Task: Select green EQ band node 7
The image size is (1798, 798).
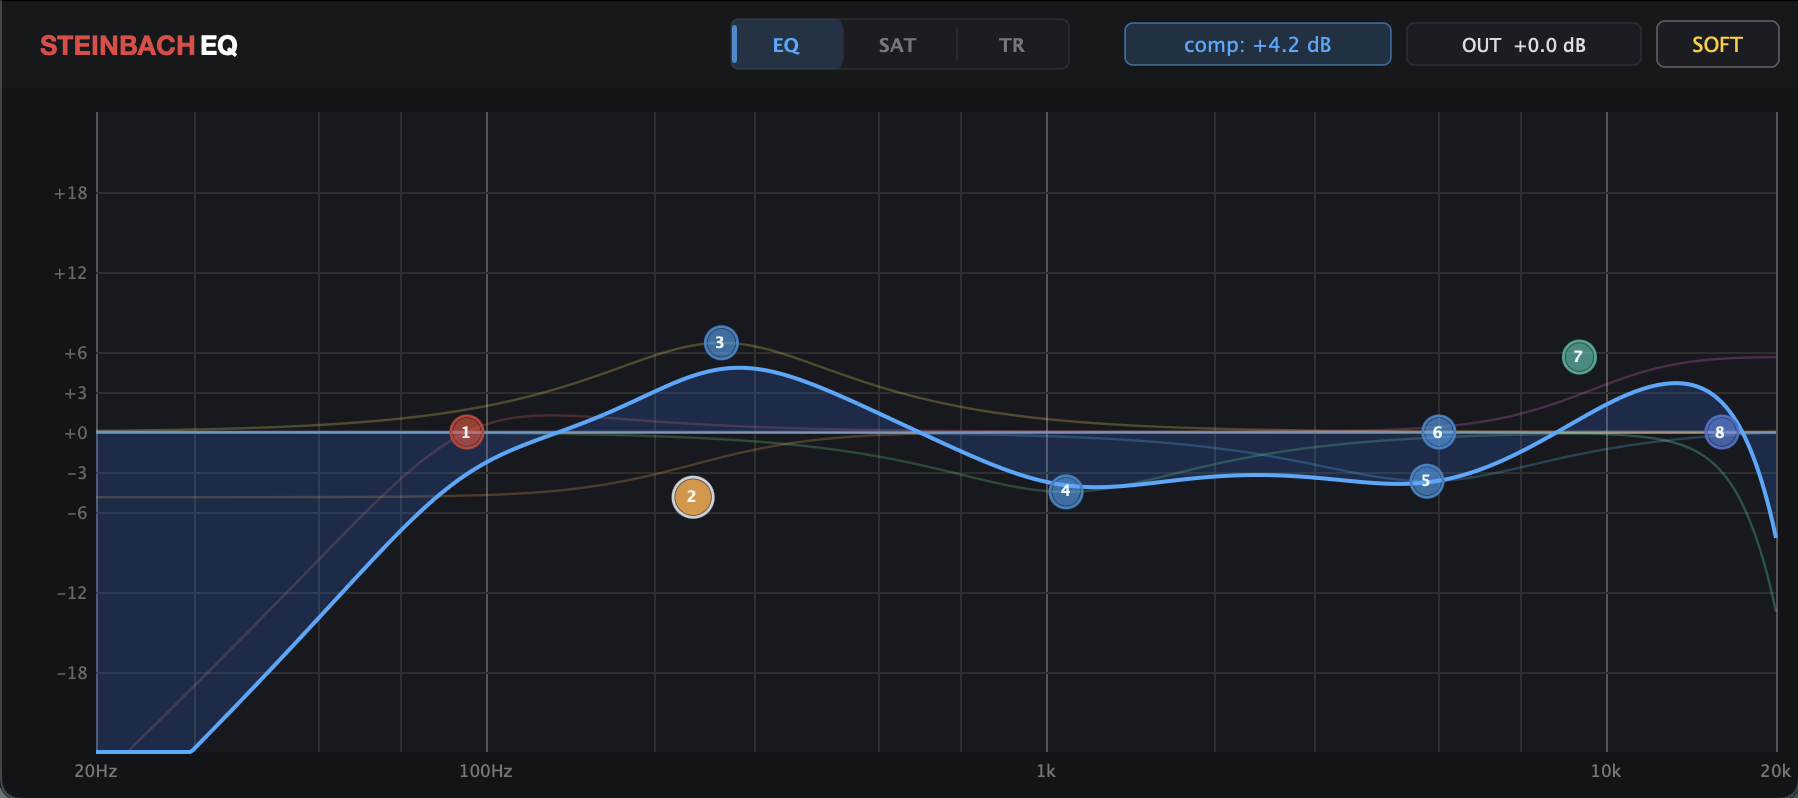Action: click(1579, 357)
